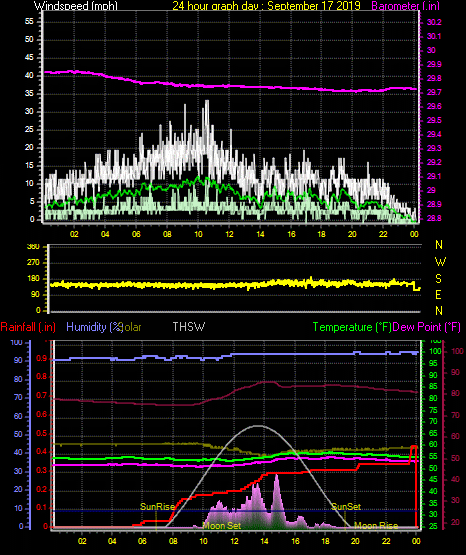
Task: Click the 12 hour tick under wind chart
Action: (229, 234)
